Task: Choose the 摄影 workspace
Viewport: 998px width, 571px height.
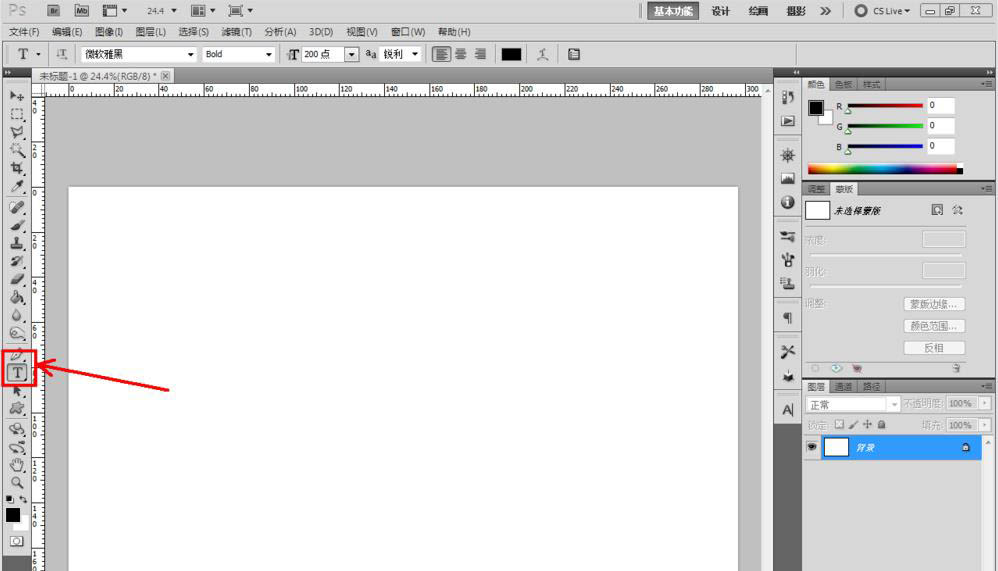Action: [x=796, y=11]
